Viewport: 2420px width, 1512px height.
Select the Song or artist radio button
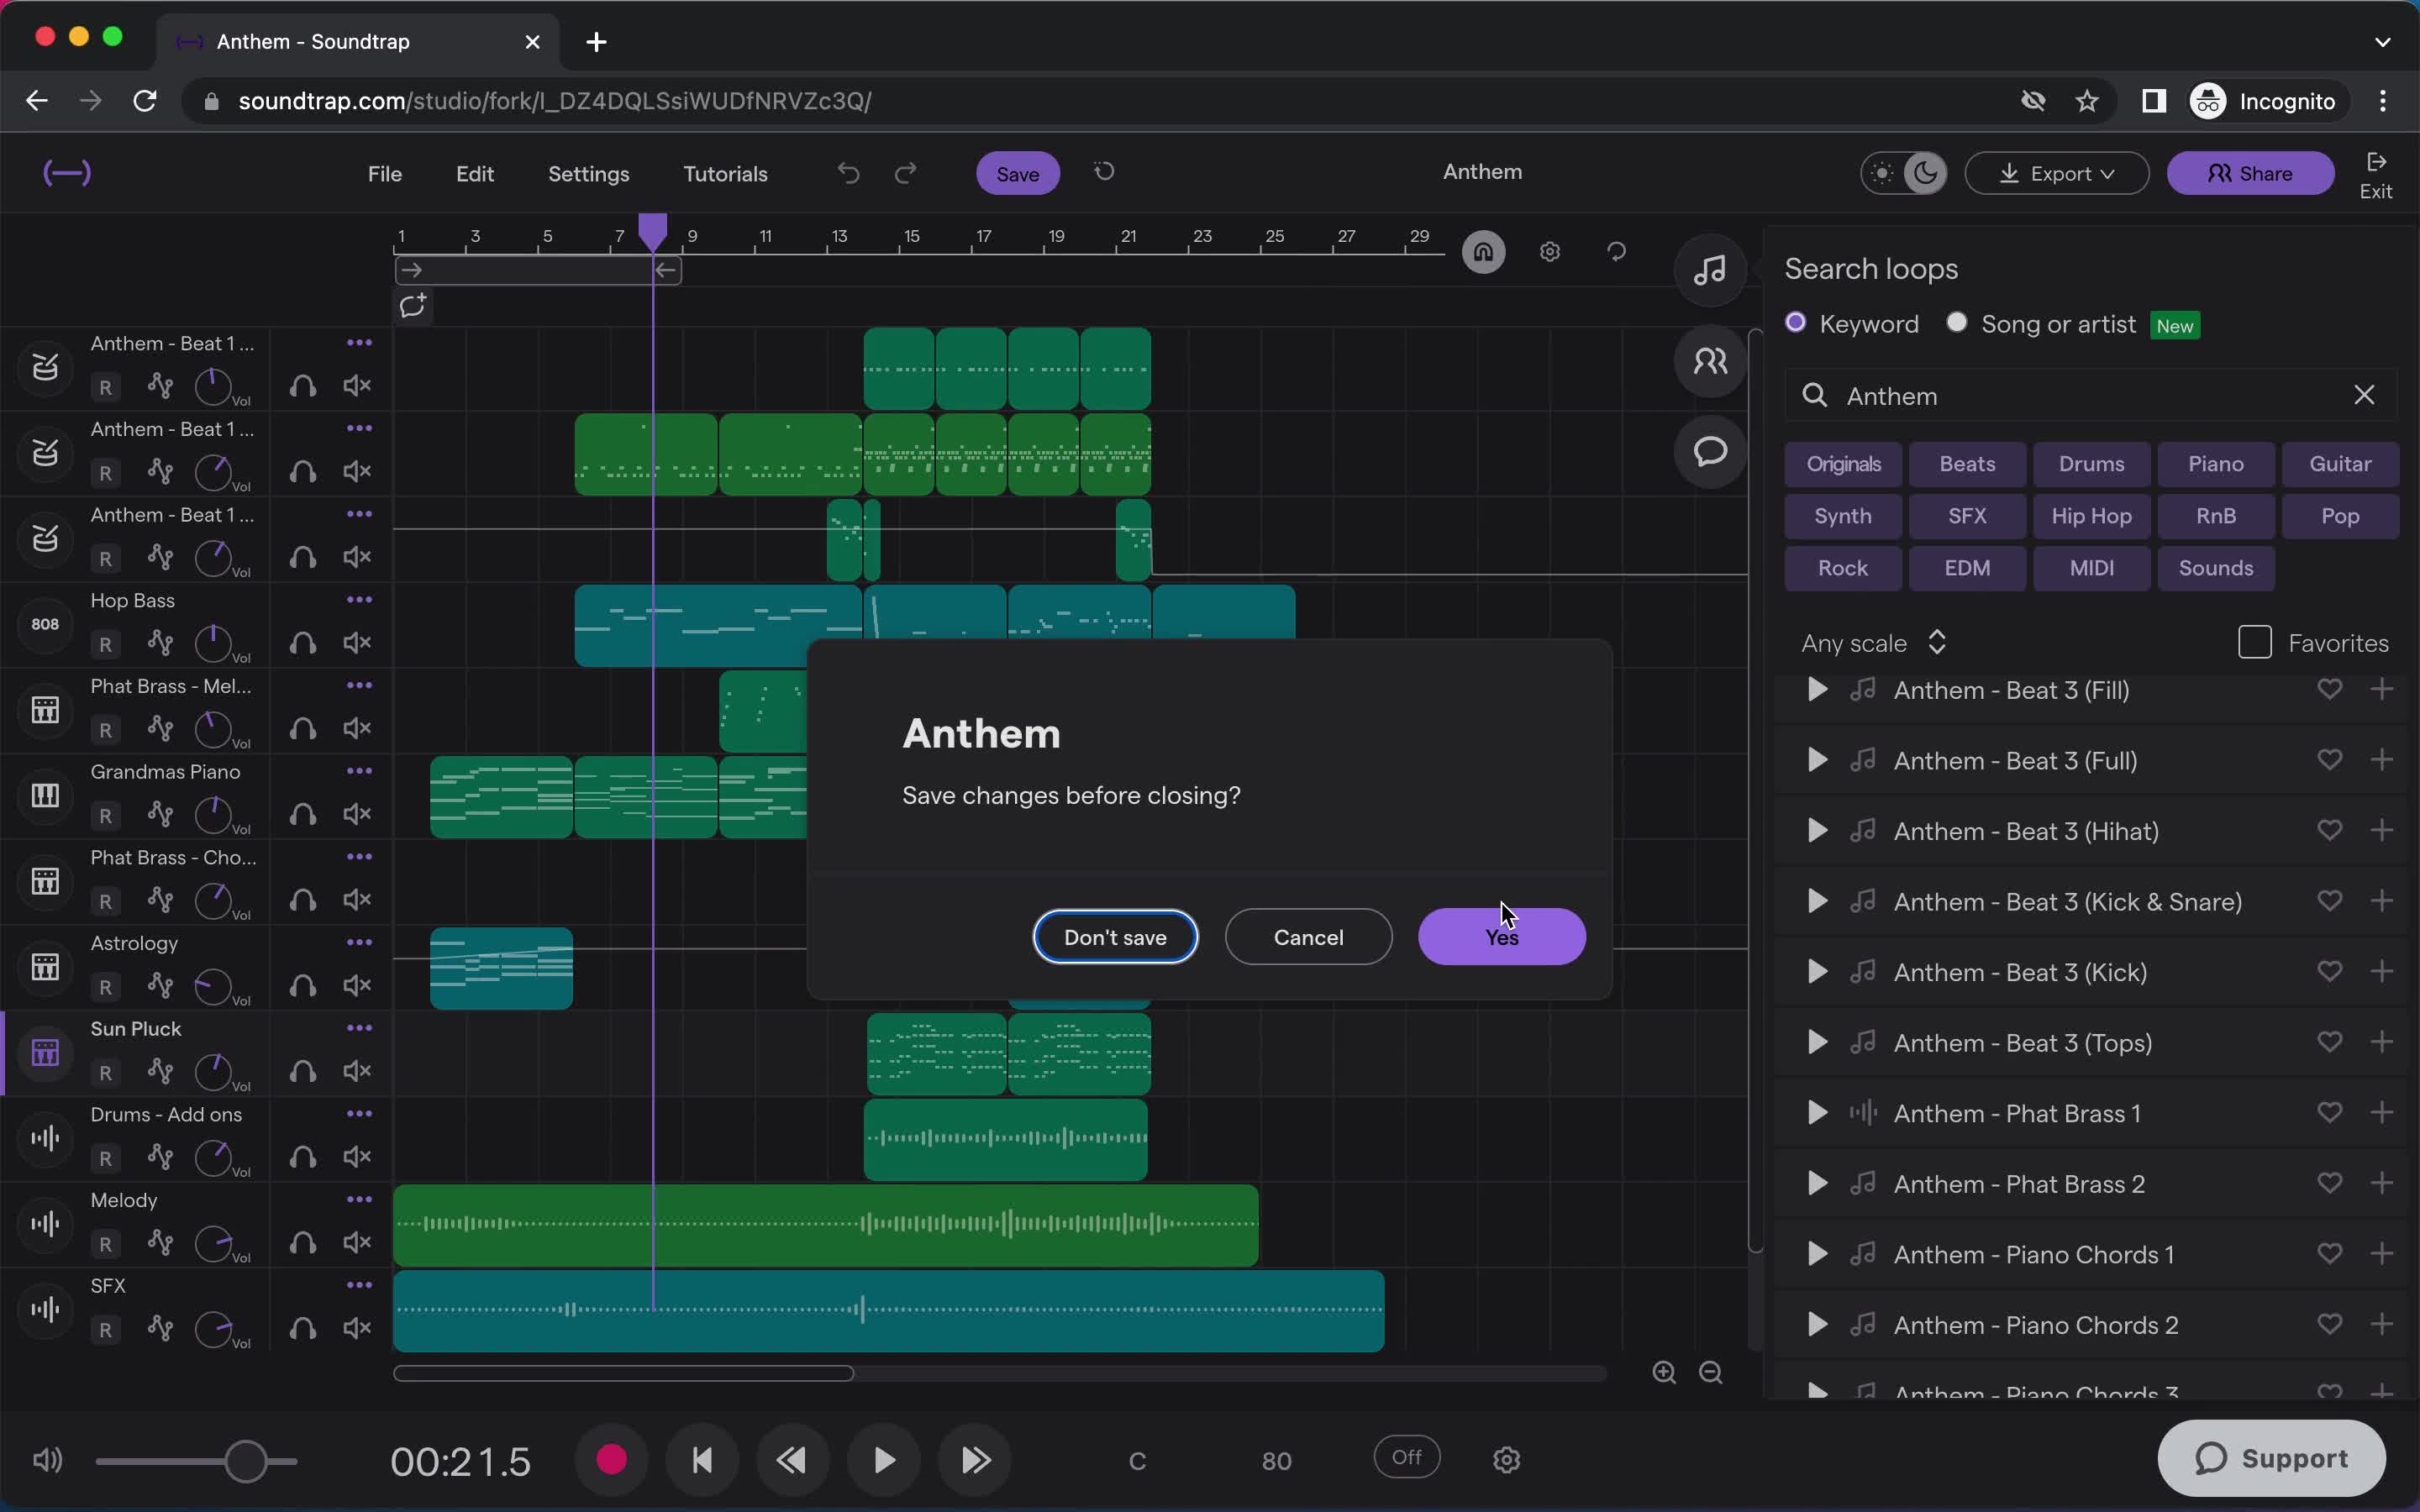(1954, 324)
